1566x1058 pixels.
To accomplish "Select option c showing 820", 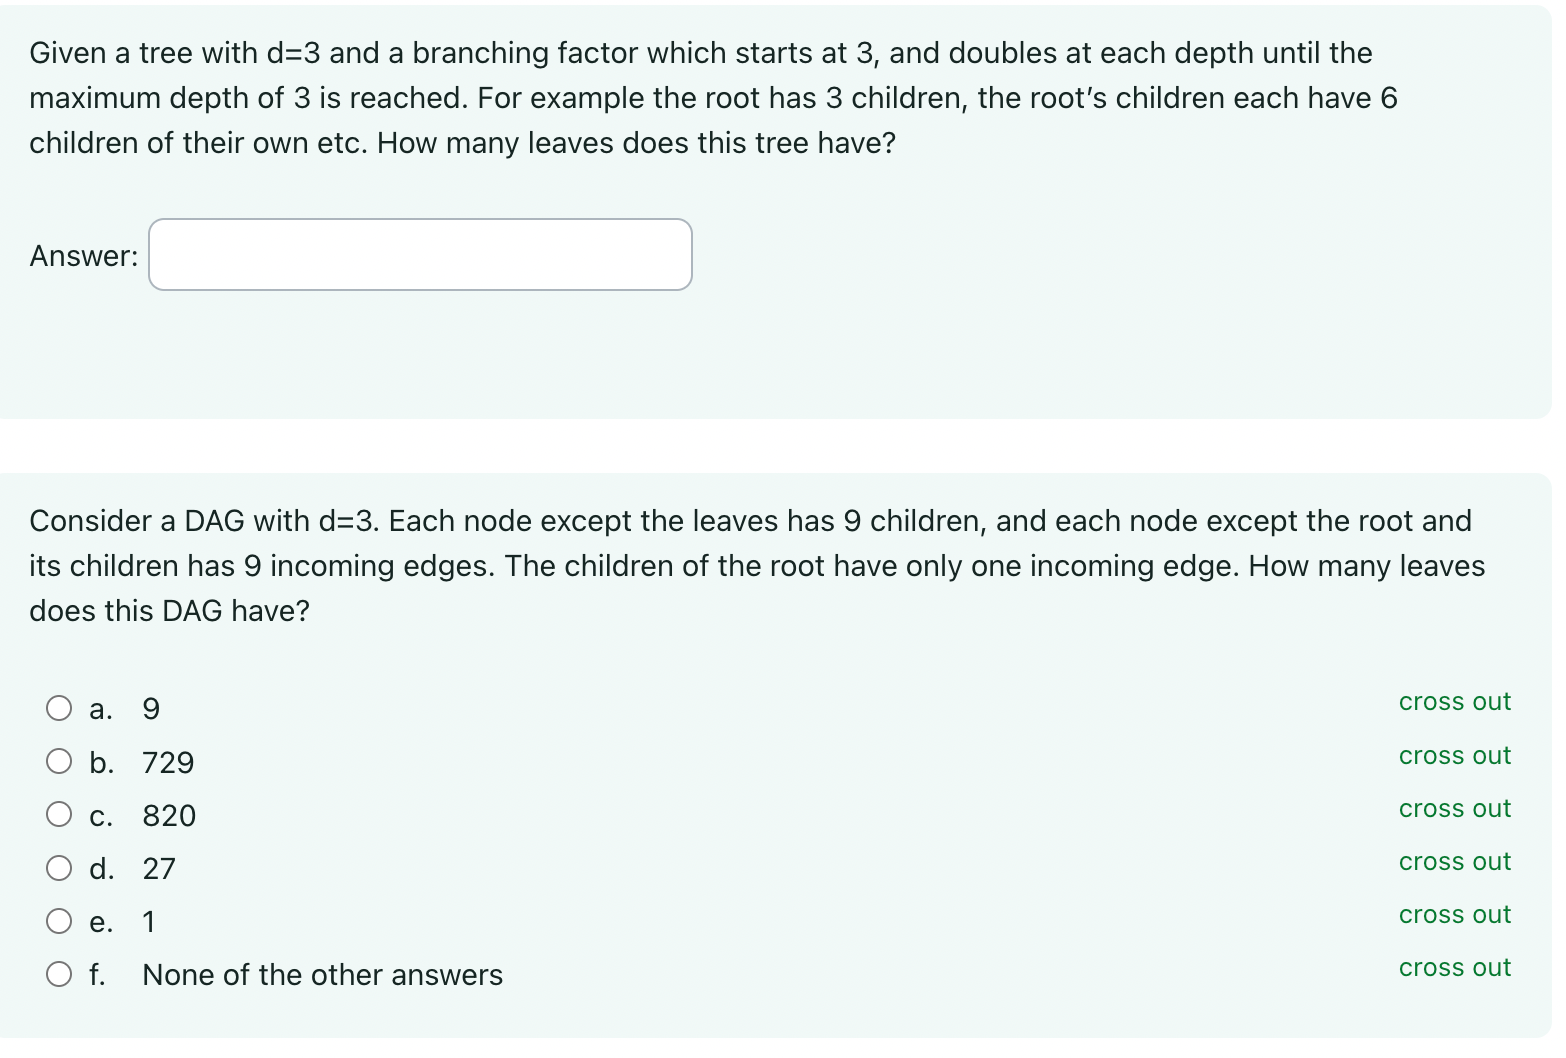I will (x=59, y=813).
